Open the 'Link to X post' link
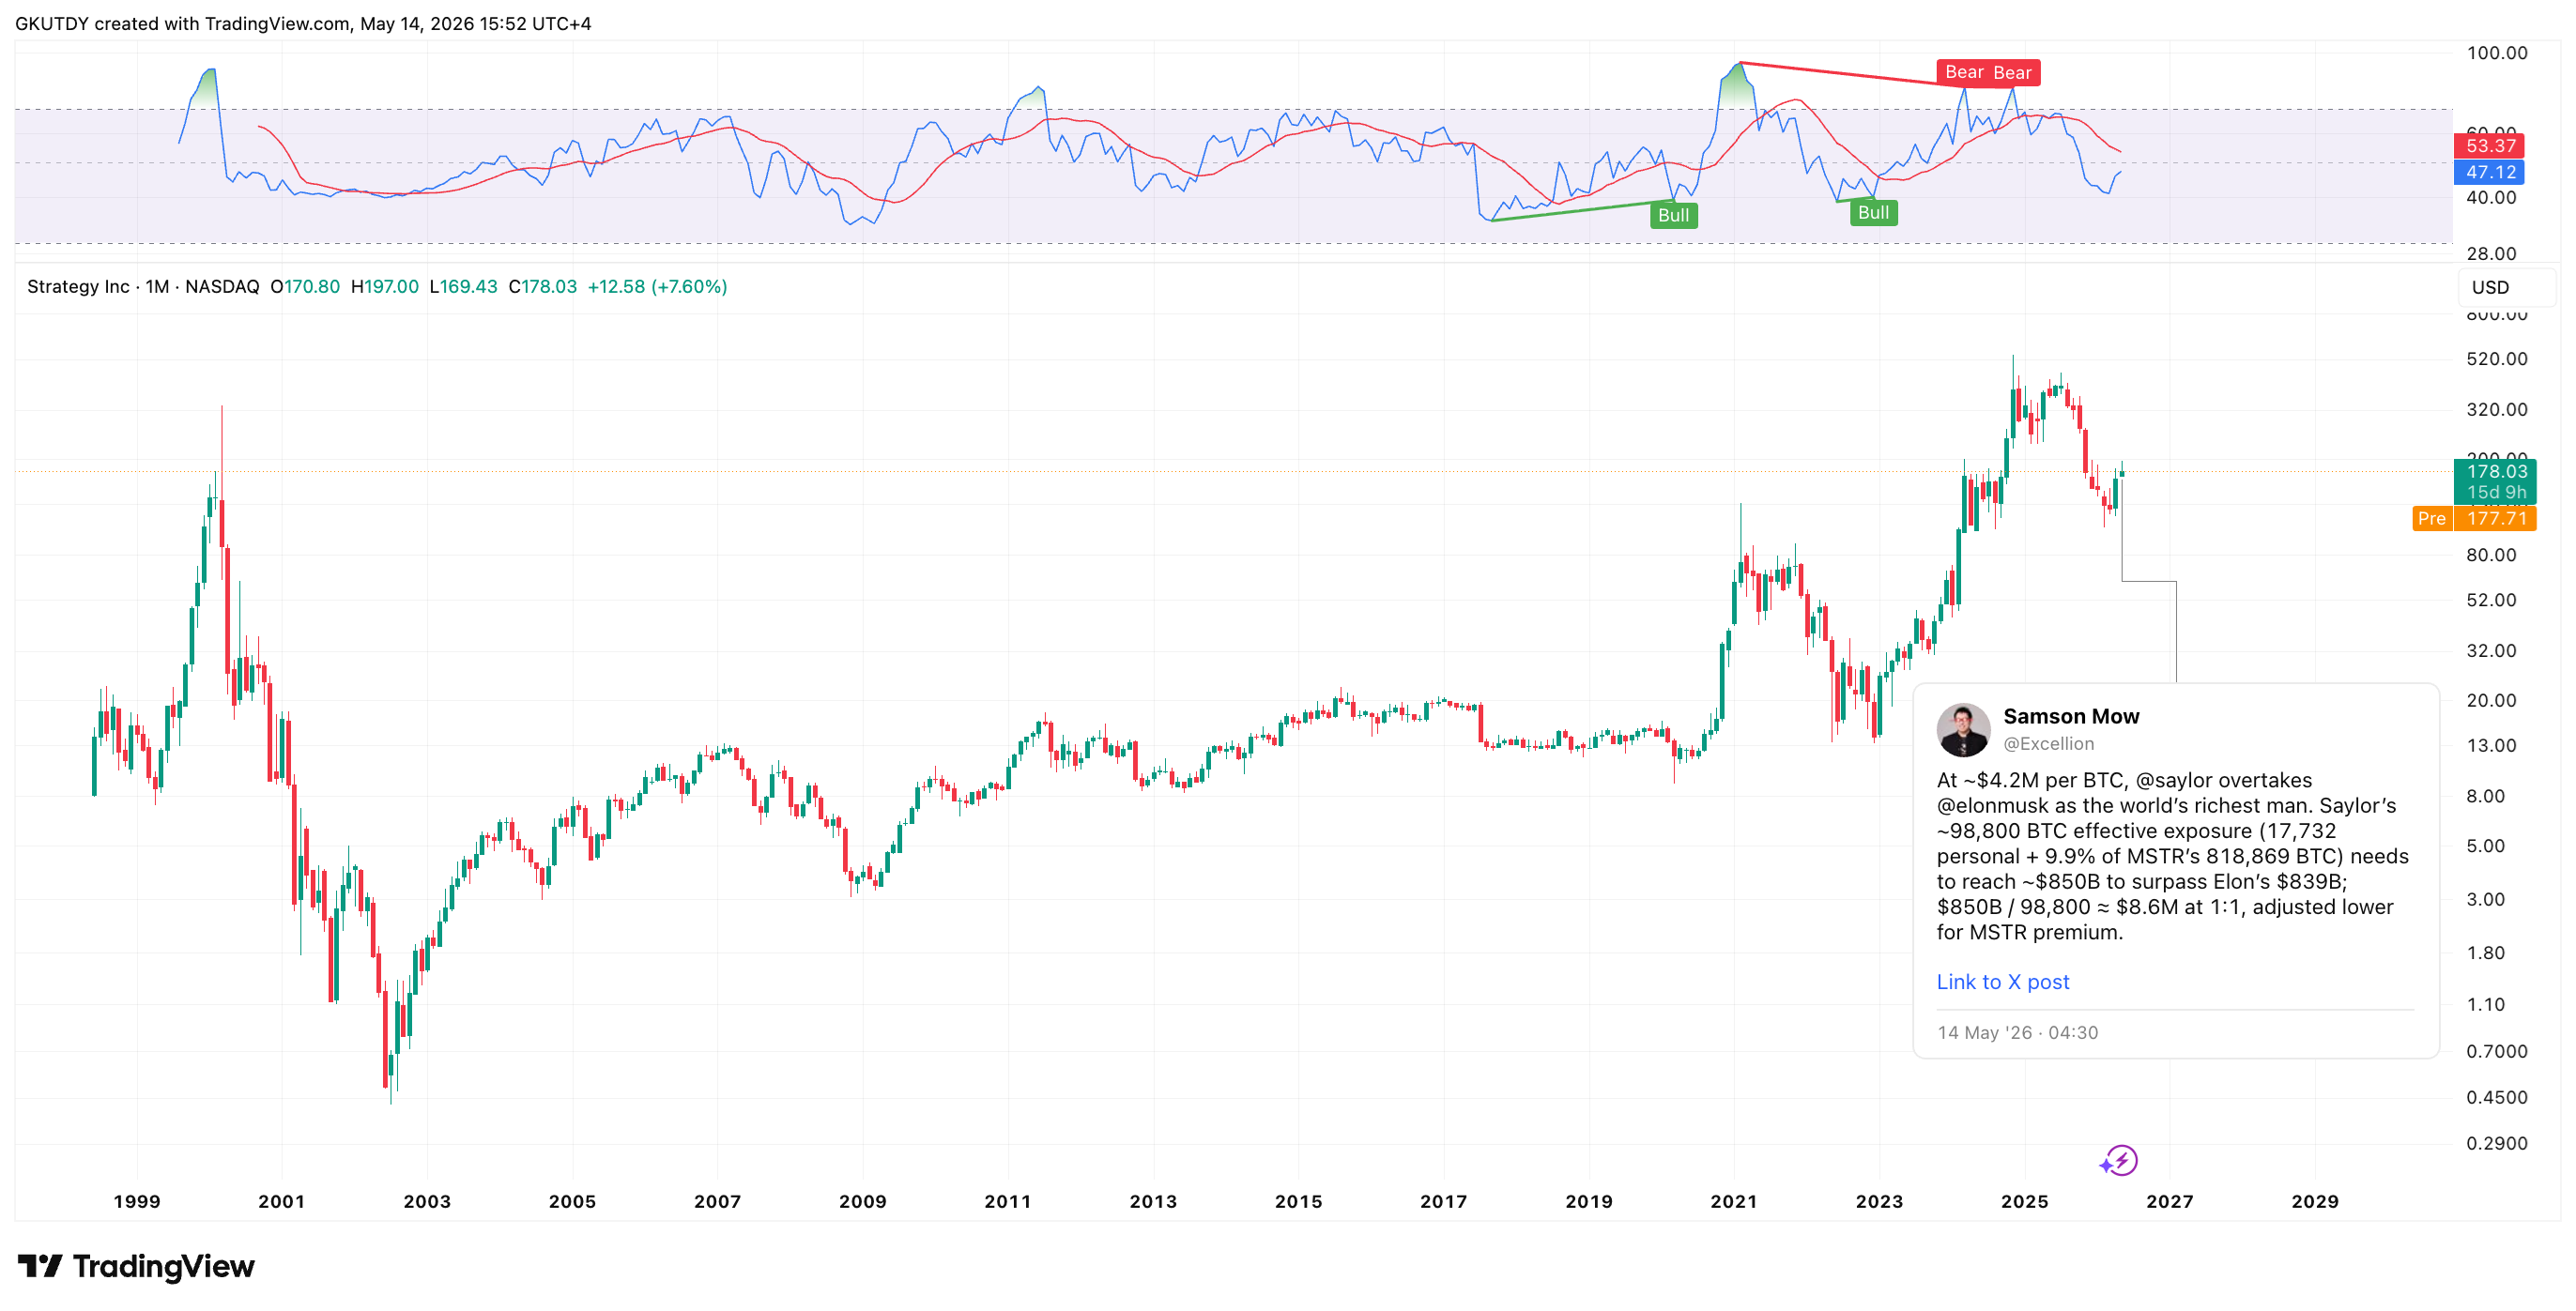 (2002, 981)
